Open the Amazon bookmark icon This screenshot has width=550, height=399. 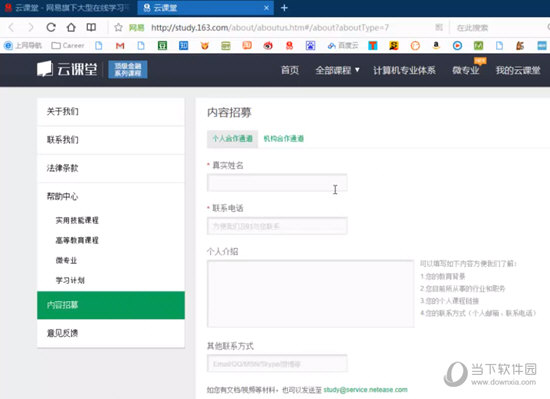pos(436,46)
